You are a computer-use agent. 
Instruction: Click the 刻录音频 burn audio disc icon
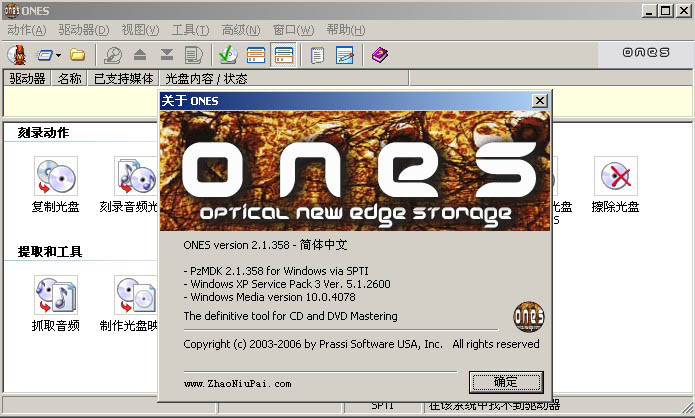(136, 176)
